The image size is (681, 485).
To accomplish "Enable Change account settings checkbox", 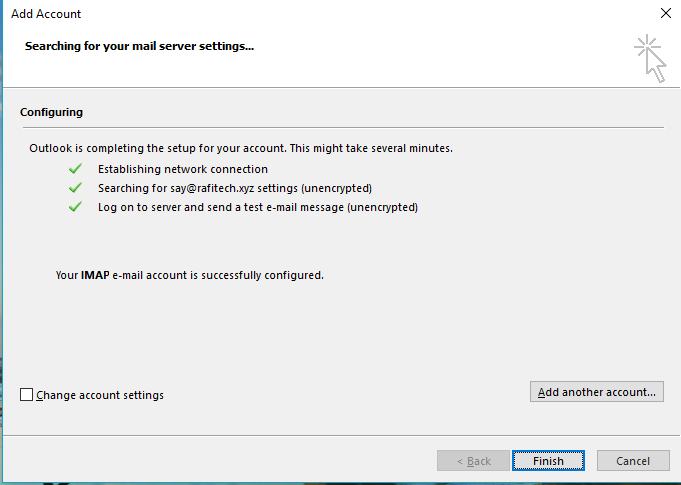I will [x=26, y=395].
